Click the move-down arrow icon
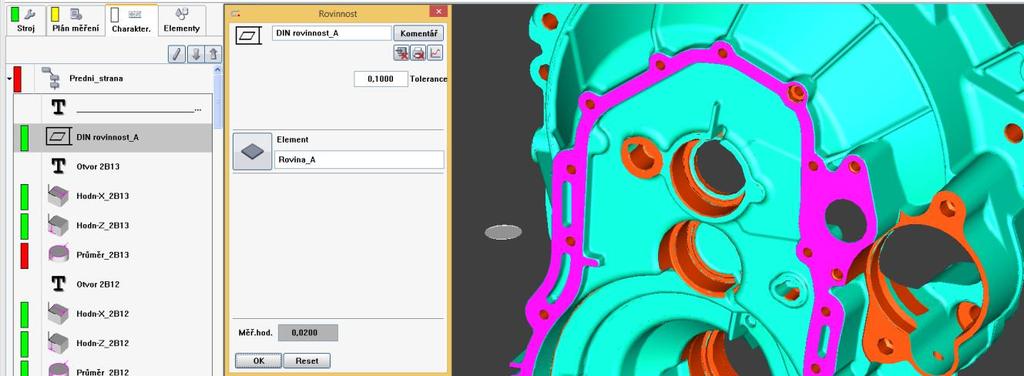This screenshot has width=1024, height=376. tap(195, 54)
